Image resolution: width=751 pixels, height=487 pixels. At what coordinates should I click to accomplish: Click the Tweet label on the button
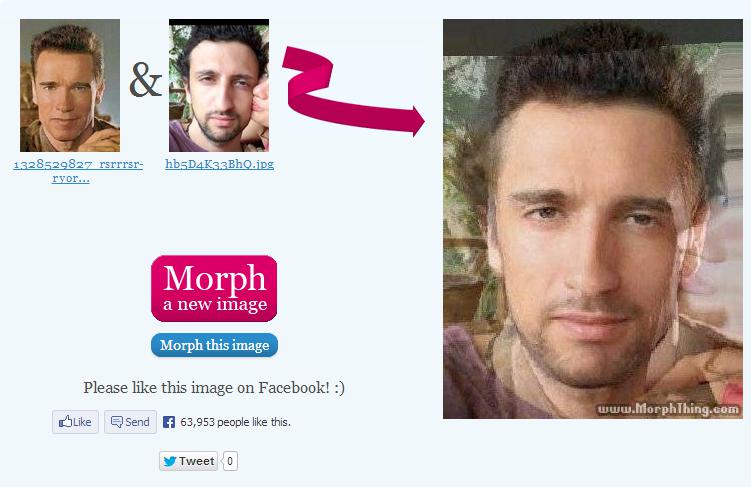click(x=196, y=461)
